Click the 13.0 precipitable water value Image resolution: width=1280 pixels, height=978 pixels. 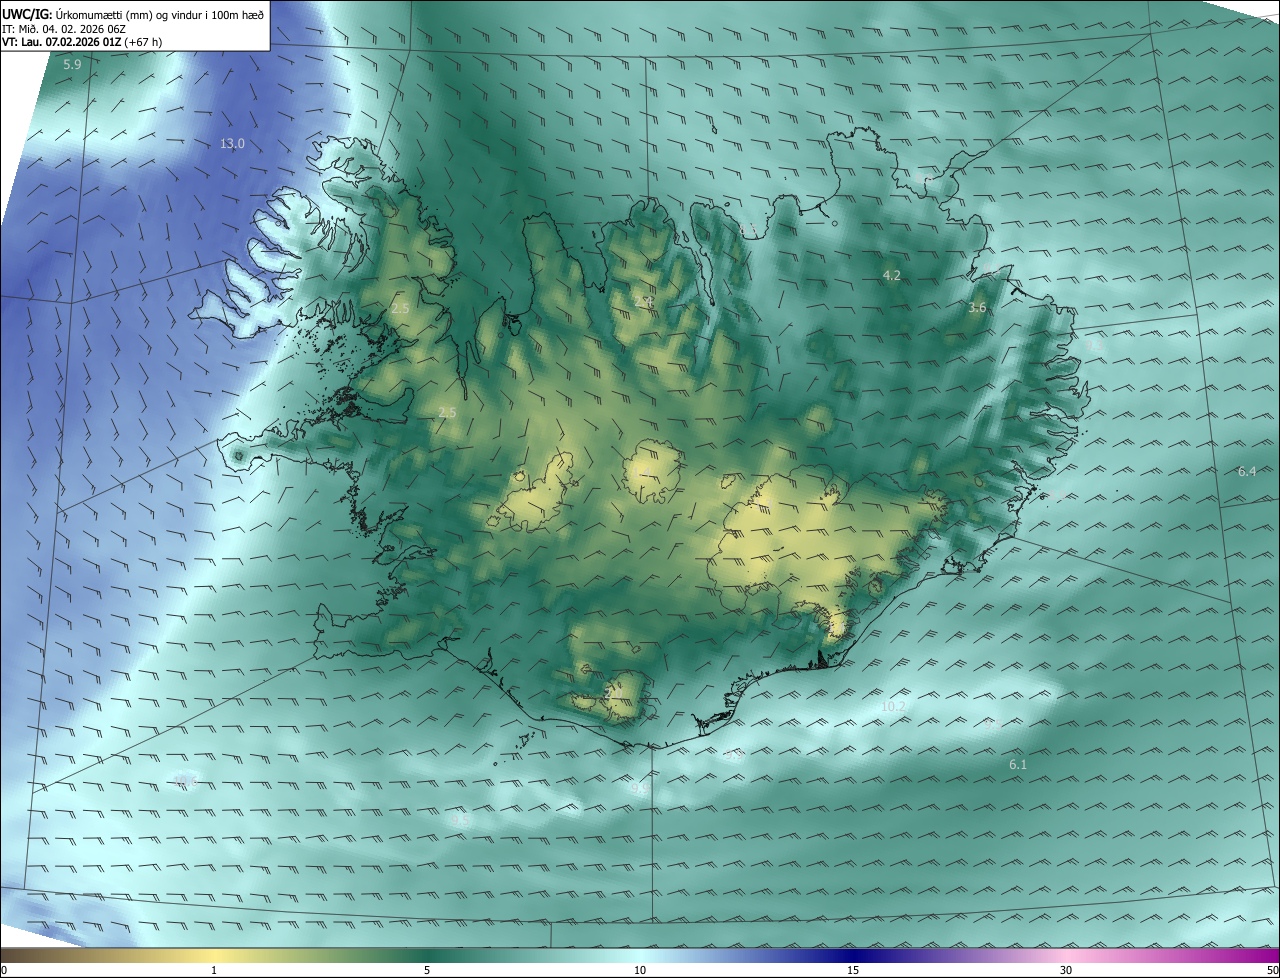click(232, 144)
